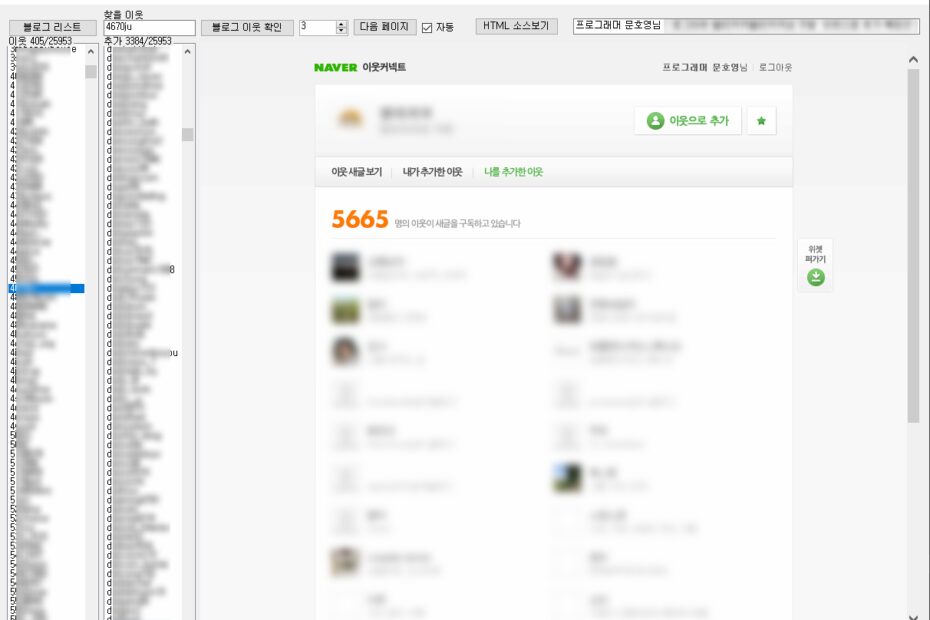Click the 로그아웃 link
The image size is (930, 620).
775,68
